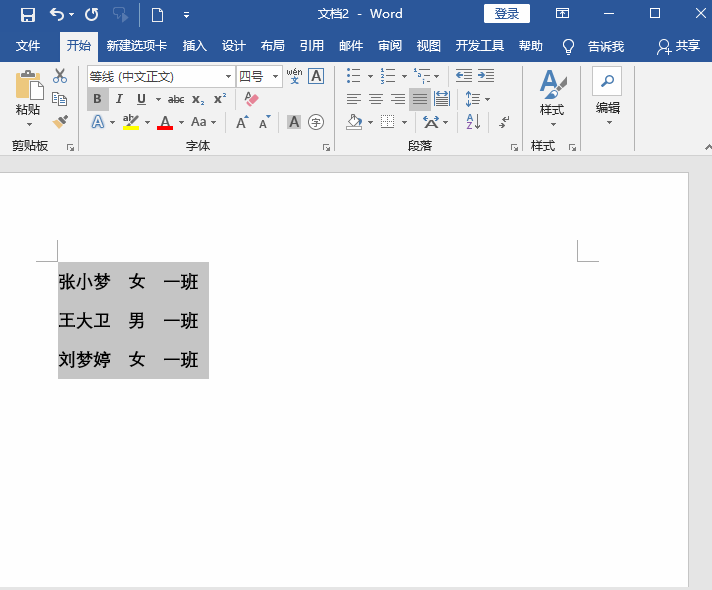Open the undo history dropdown arrow
This screenshot has width=712, height=590.
pos(71,15)
